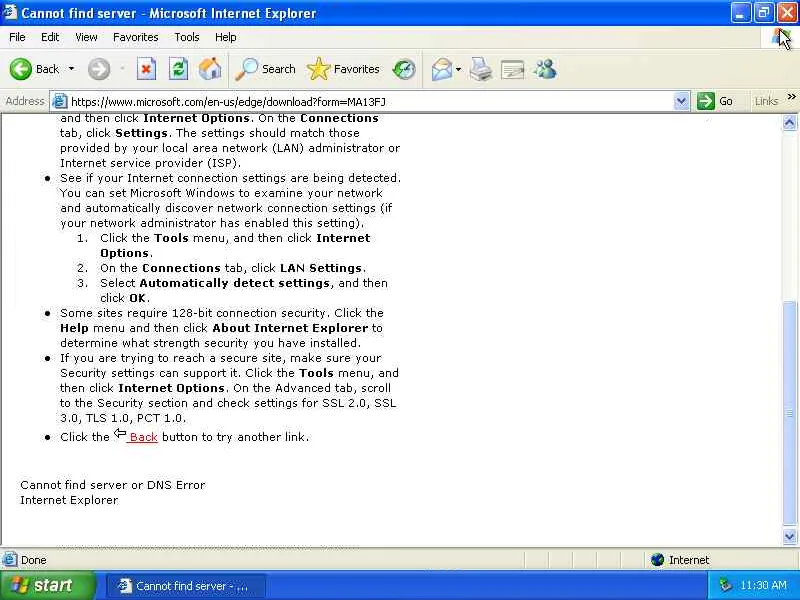This screenshot has height=600, width=800.
Task: Click the red Back link in page
Action: pos(143,437)
